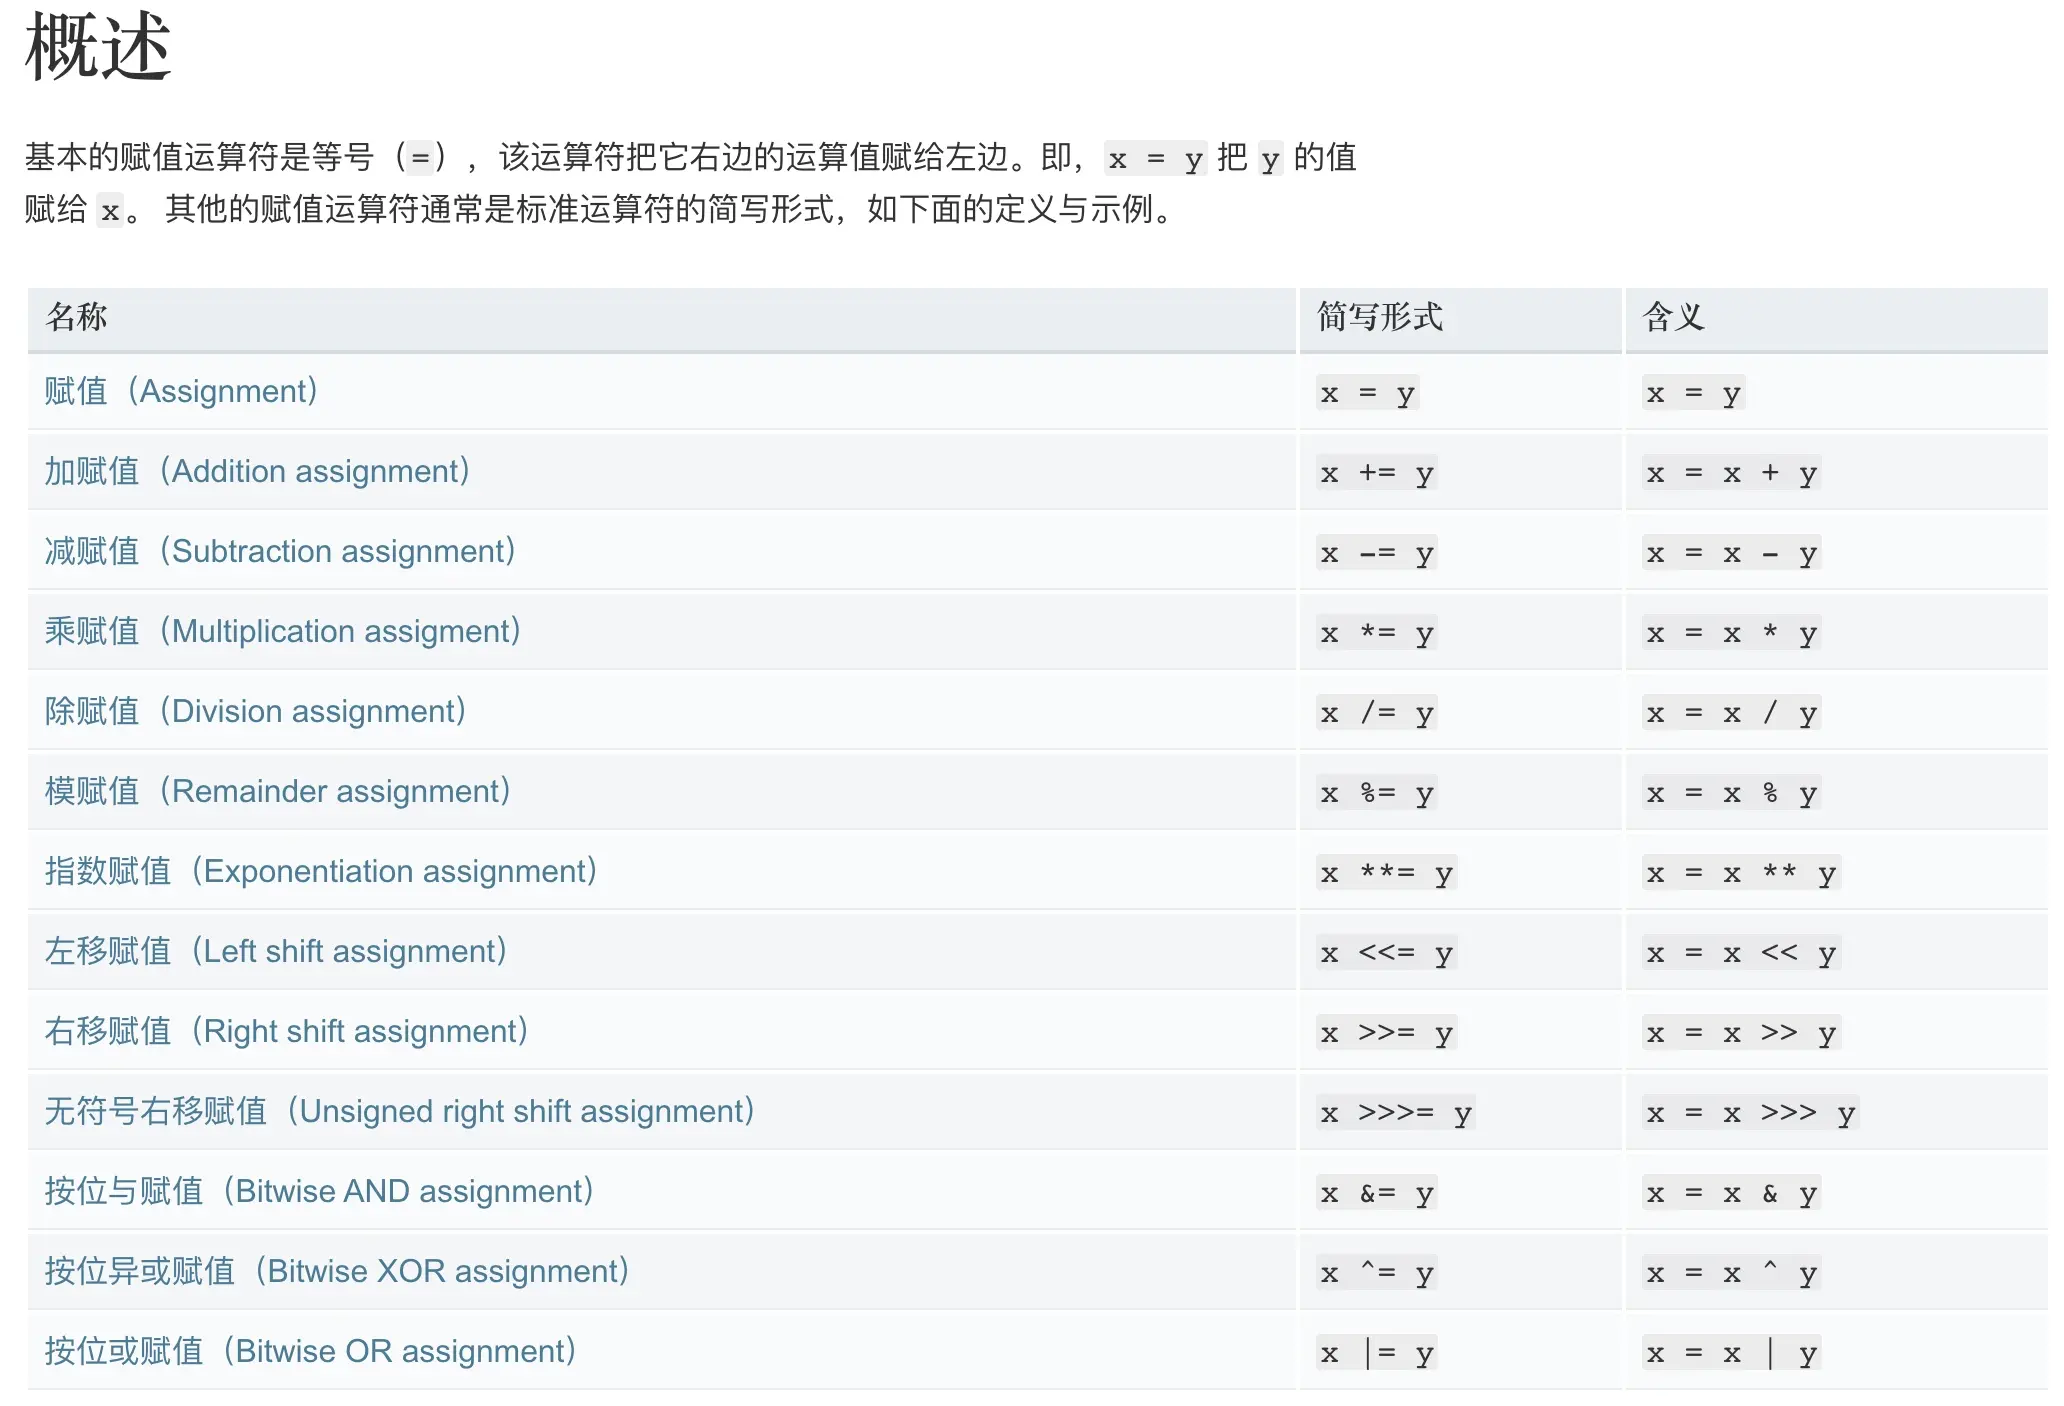The height and width of the screenshot is (1406, 2064).
Task: Click the 含义 column header
Action: pos(1673,317)
